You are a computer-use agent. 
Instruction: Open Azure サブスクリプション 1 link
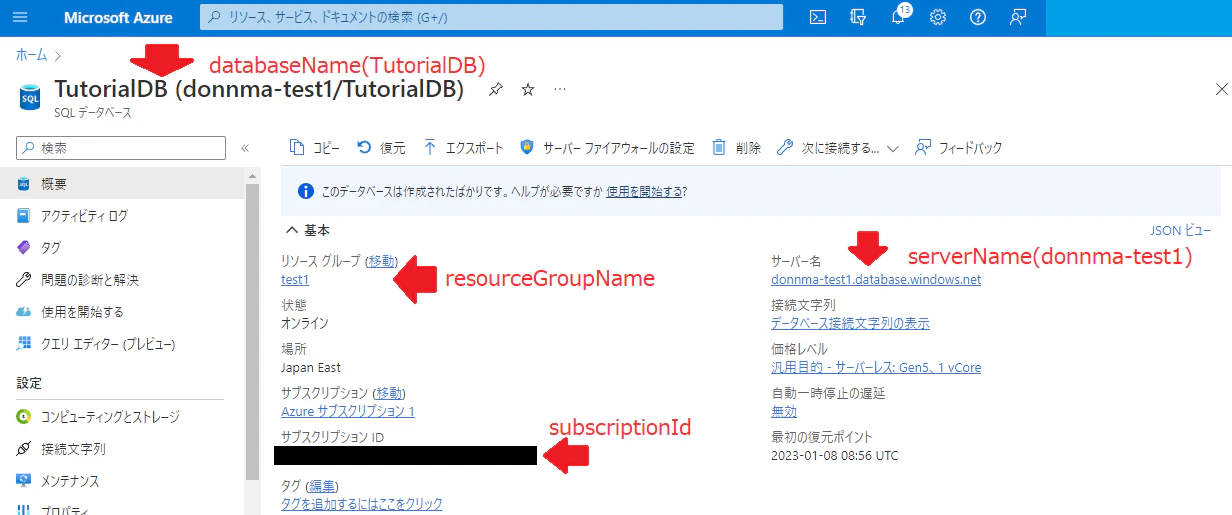coord(348,411)
